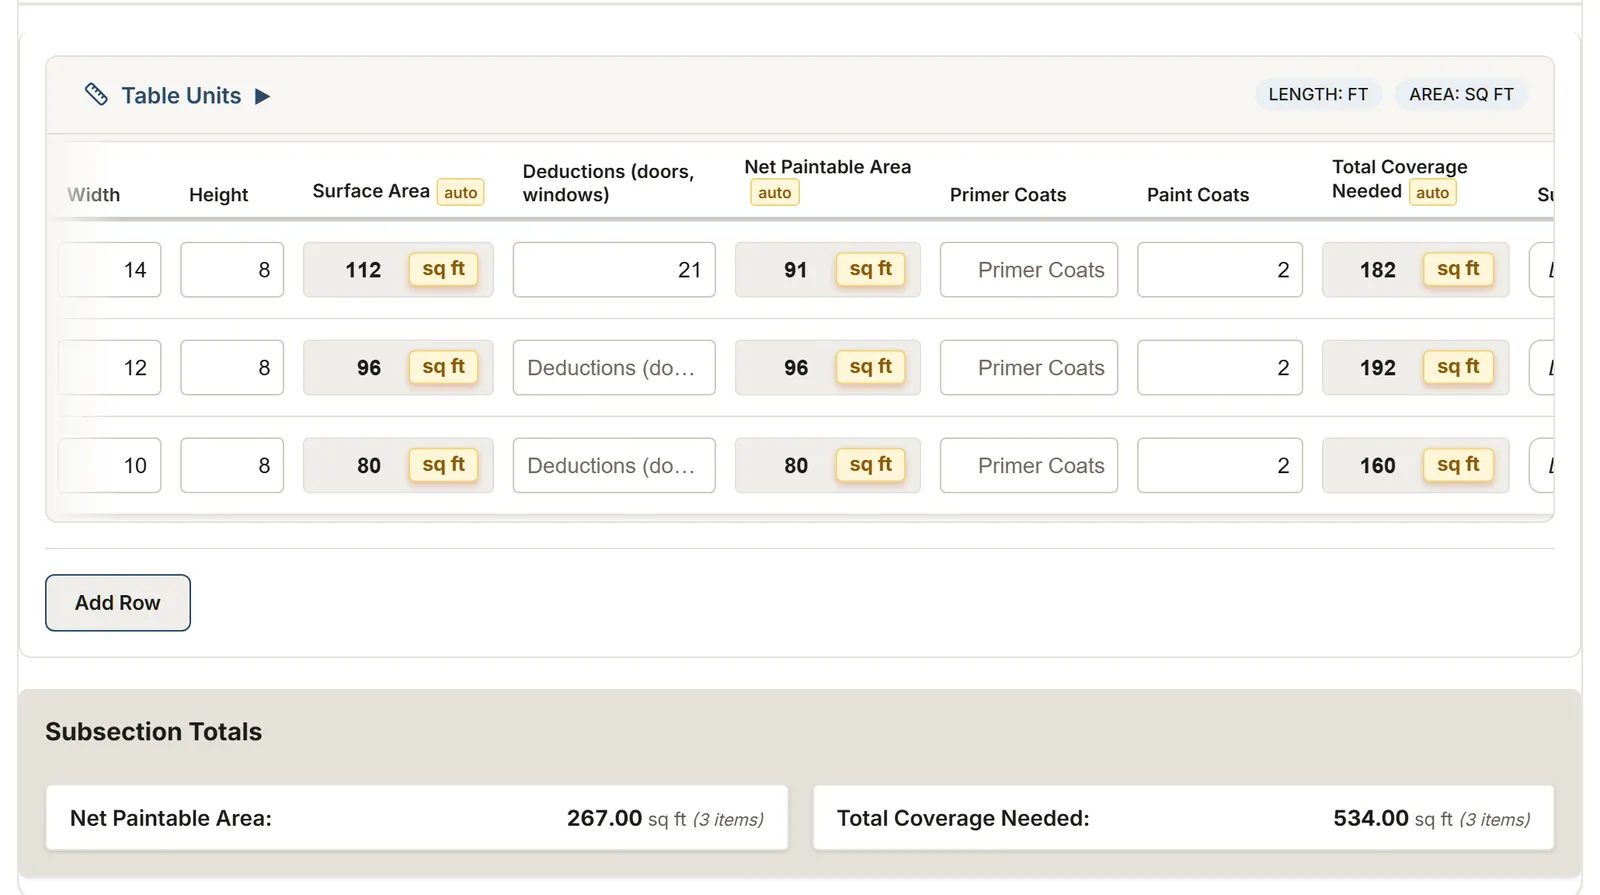The width and height of the screenshot is (1600, 895).
Task: Click the 182 sq ft Total Coverage cell
Action: pos(1416,270)
